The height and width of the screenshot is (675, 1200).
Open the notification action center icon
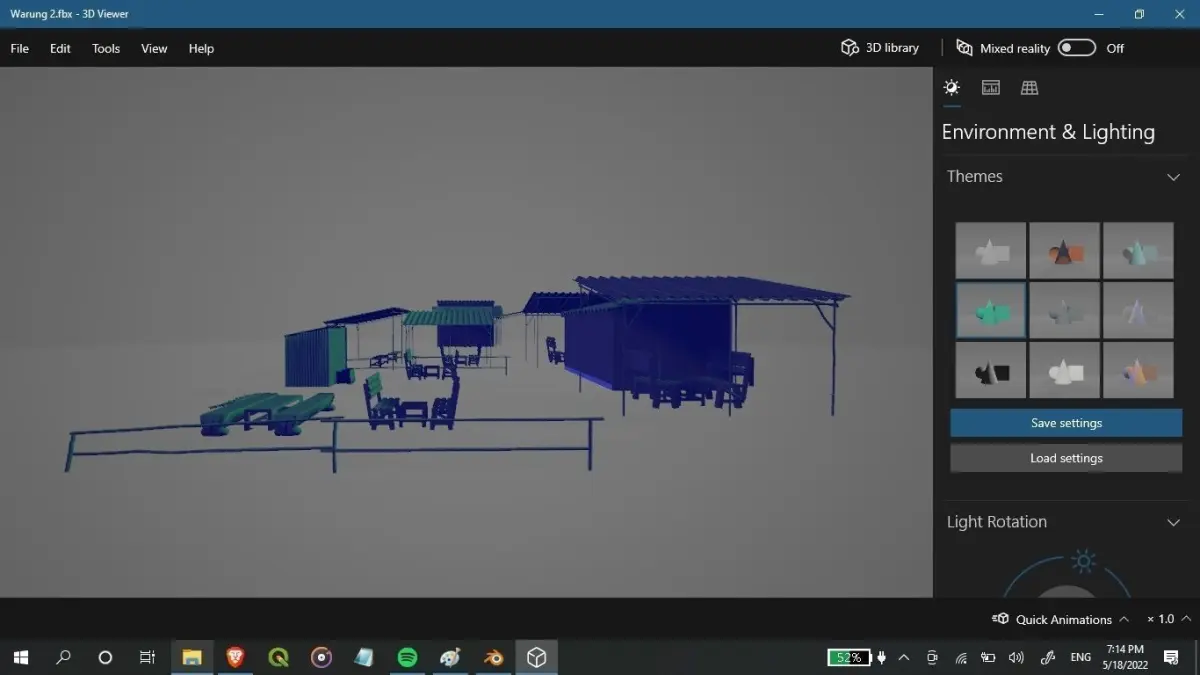pos(1171,657)
